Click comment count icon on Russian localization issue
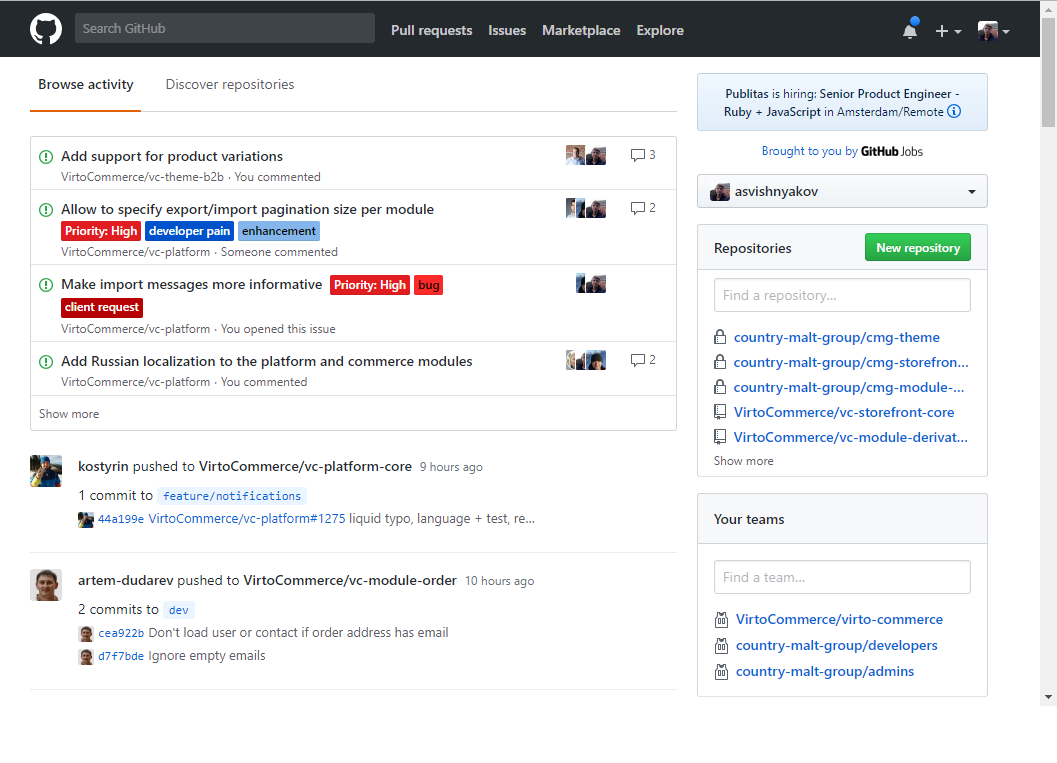Screen dimensions: 1057x763 tap(642, 361)
